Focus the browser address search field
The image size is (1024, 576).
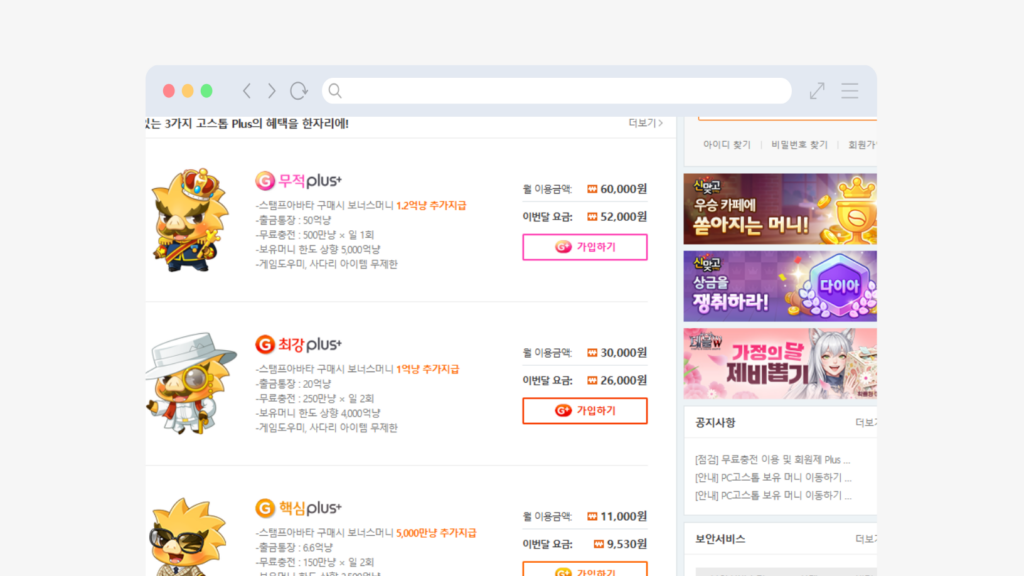[x=556, y=91]
